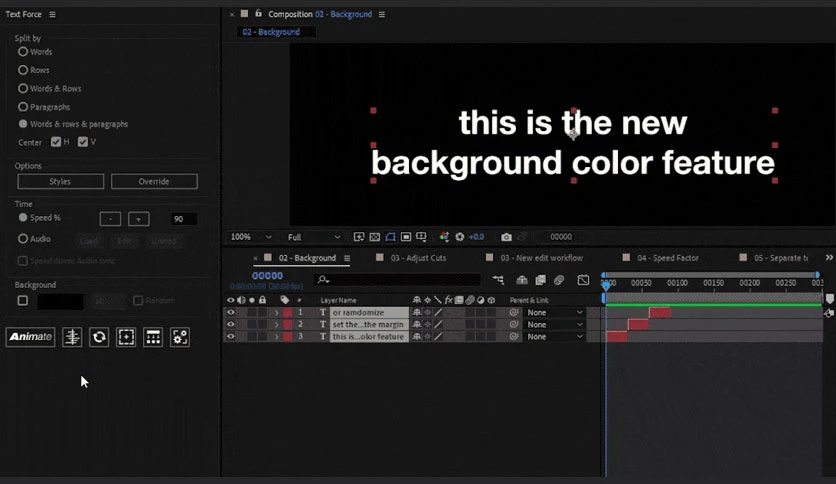Click the align center icon beside Animate

pyautogui.click(x=72, y=337)
